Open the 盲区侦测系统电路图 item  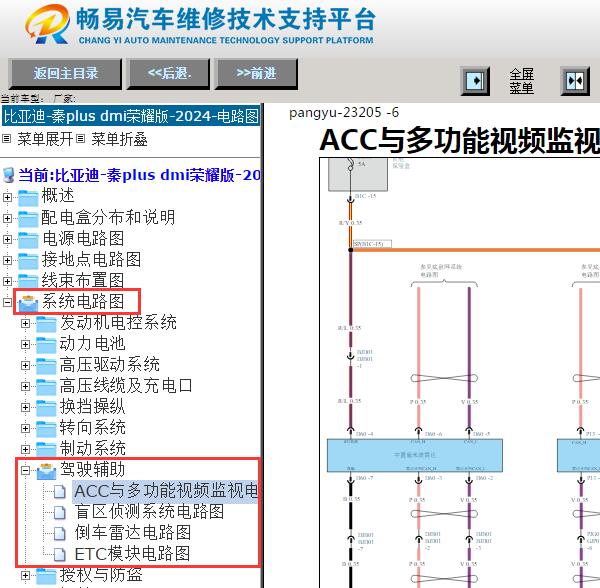click(149, 512)
